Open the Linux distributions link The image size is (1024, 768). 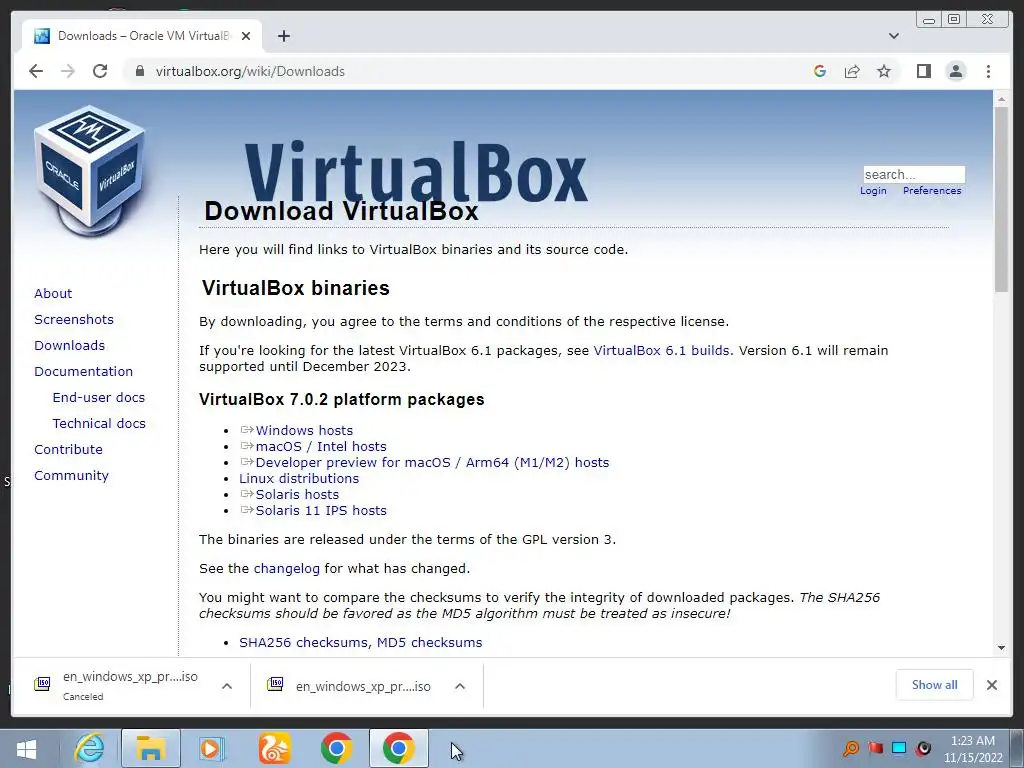coord(298,479)
